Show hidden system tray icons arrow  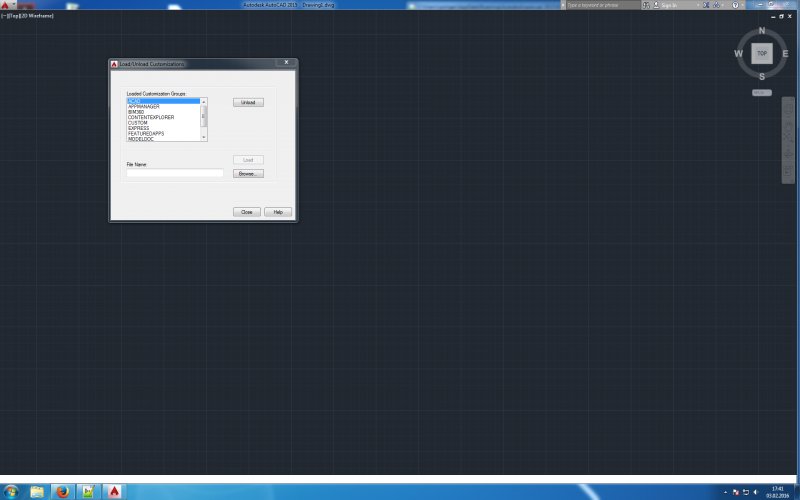(725, 492)
